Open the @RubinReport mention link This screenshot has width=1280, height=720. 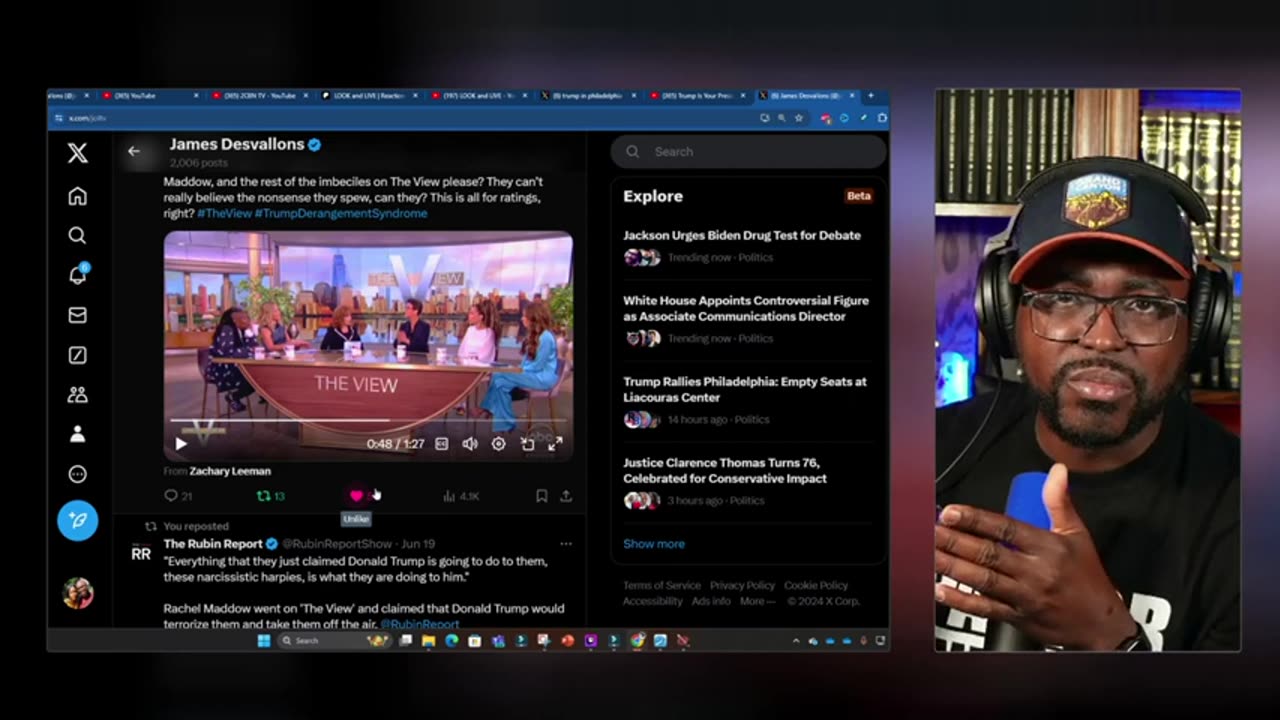[420, 624]
